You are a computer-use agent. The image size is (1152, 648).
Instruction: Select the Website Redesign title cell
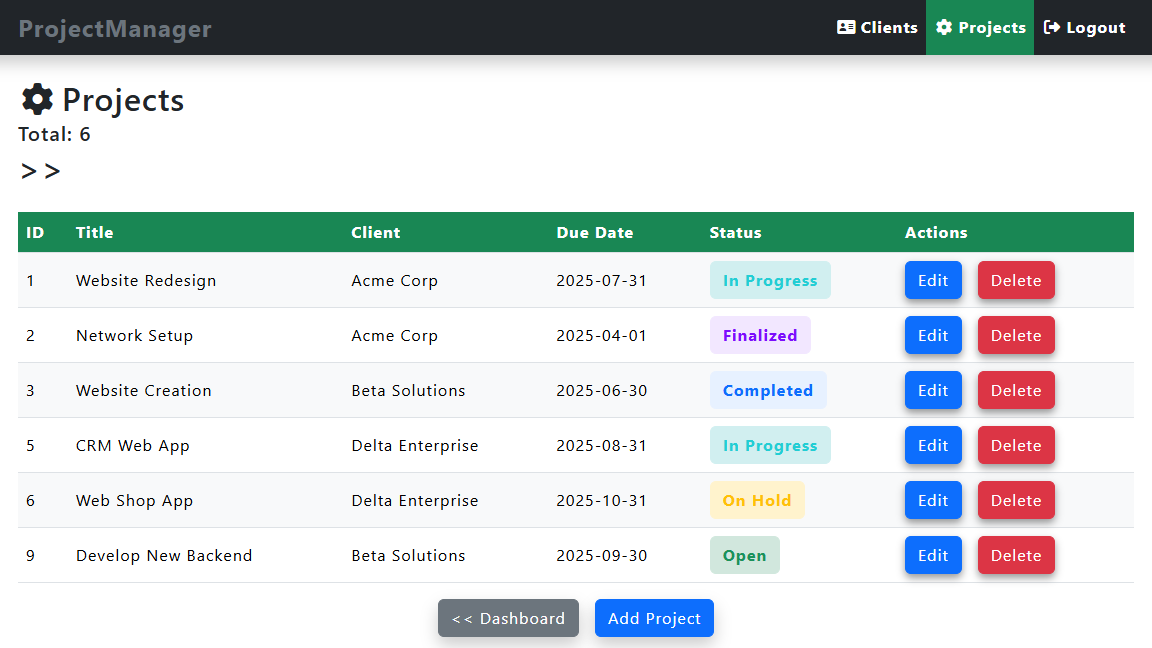click(x=146, y=280)
